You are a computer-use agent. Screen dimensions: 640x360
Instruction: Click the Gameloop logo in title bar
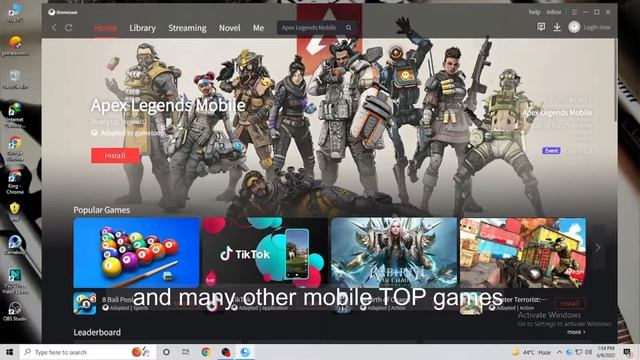coord(62,12)
